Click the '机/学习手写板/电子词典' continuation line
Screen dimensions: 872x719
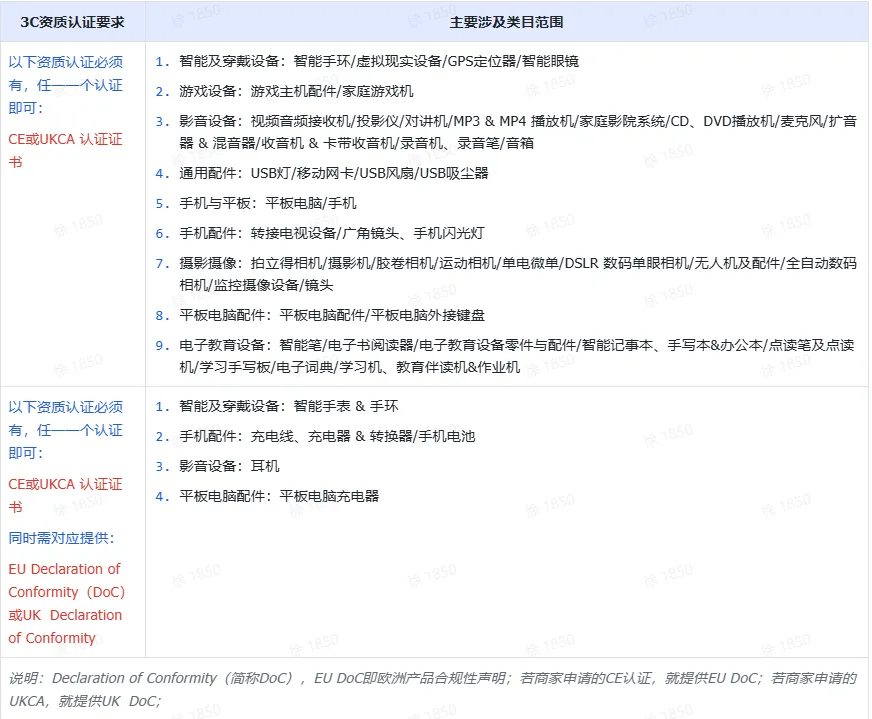[x=350, y=368]
